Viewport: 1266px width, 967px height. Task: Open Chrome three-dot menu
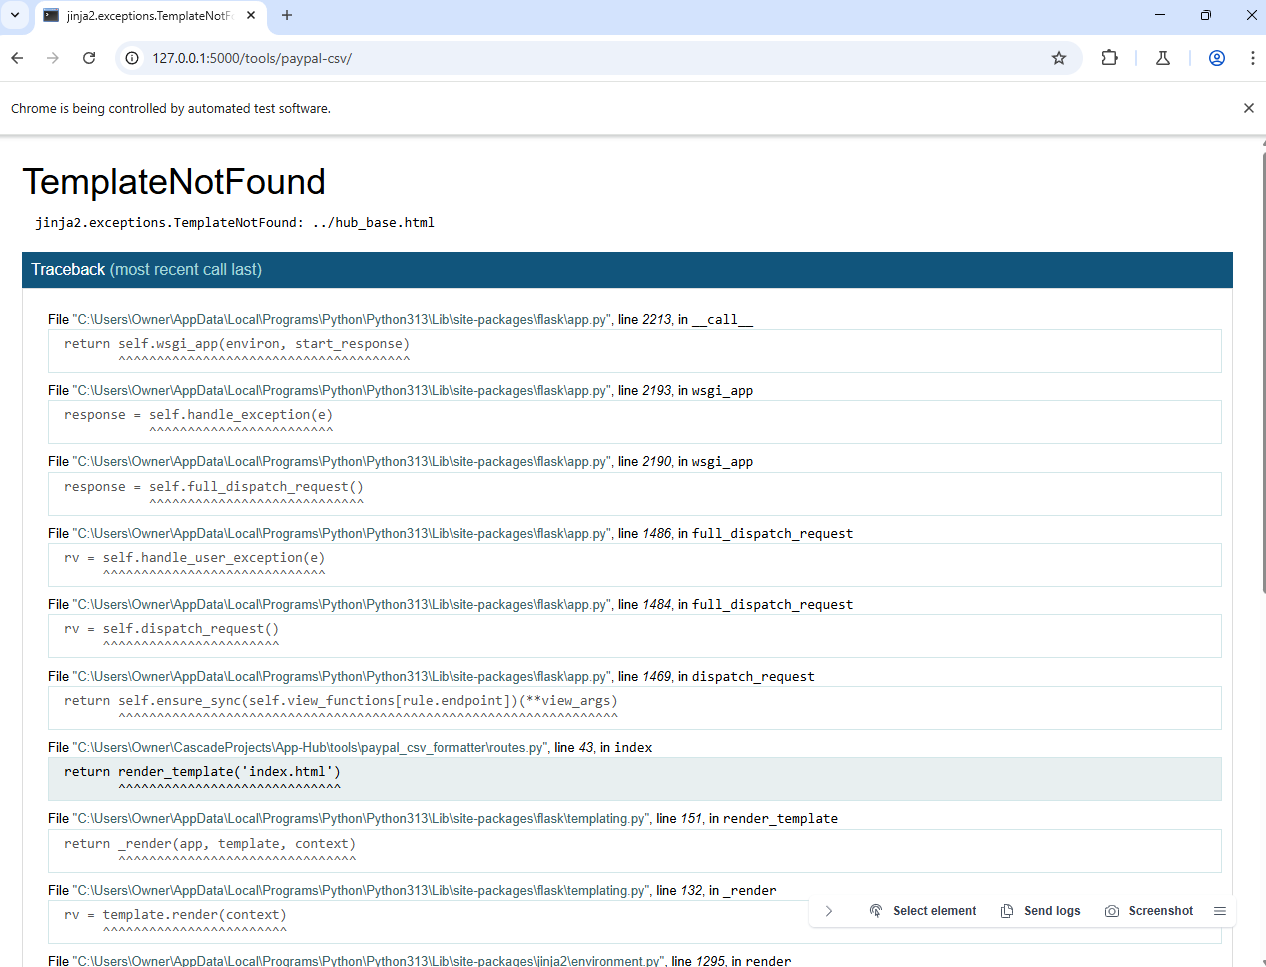[x=1252, y=58]
